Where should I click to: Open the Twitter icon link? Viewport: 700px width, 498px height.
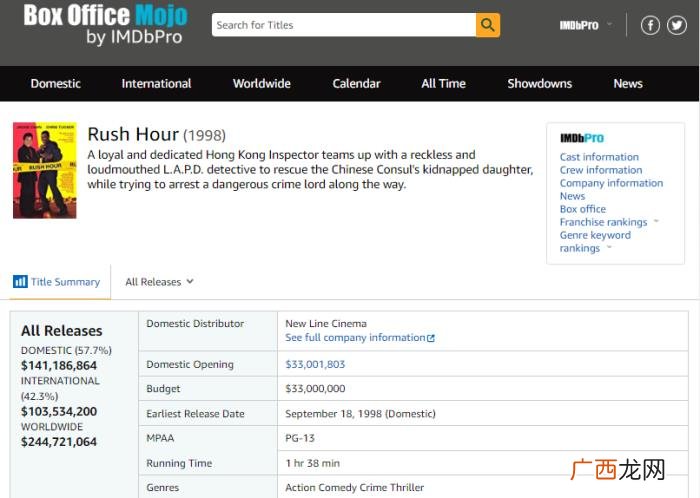coord(677,25)
